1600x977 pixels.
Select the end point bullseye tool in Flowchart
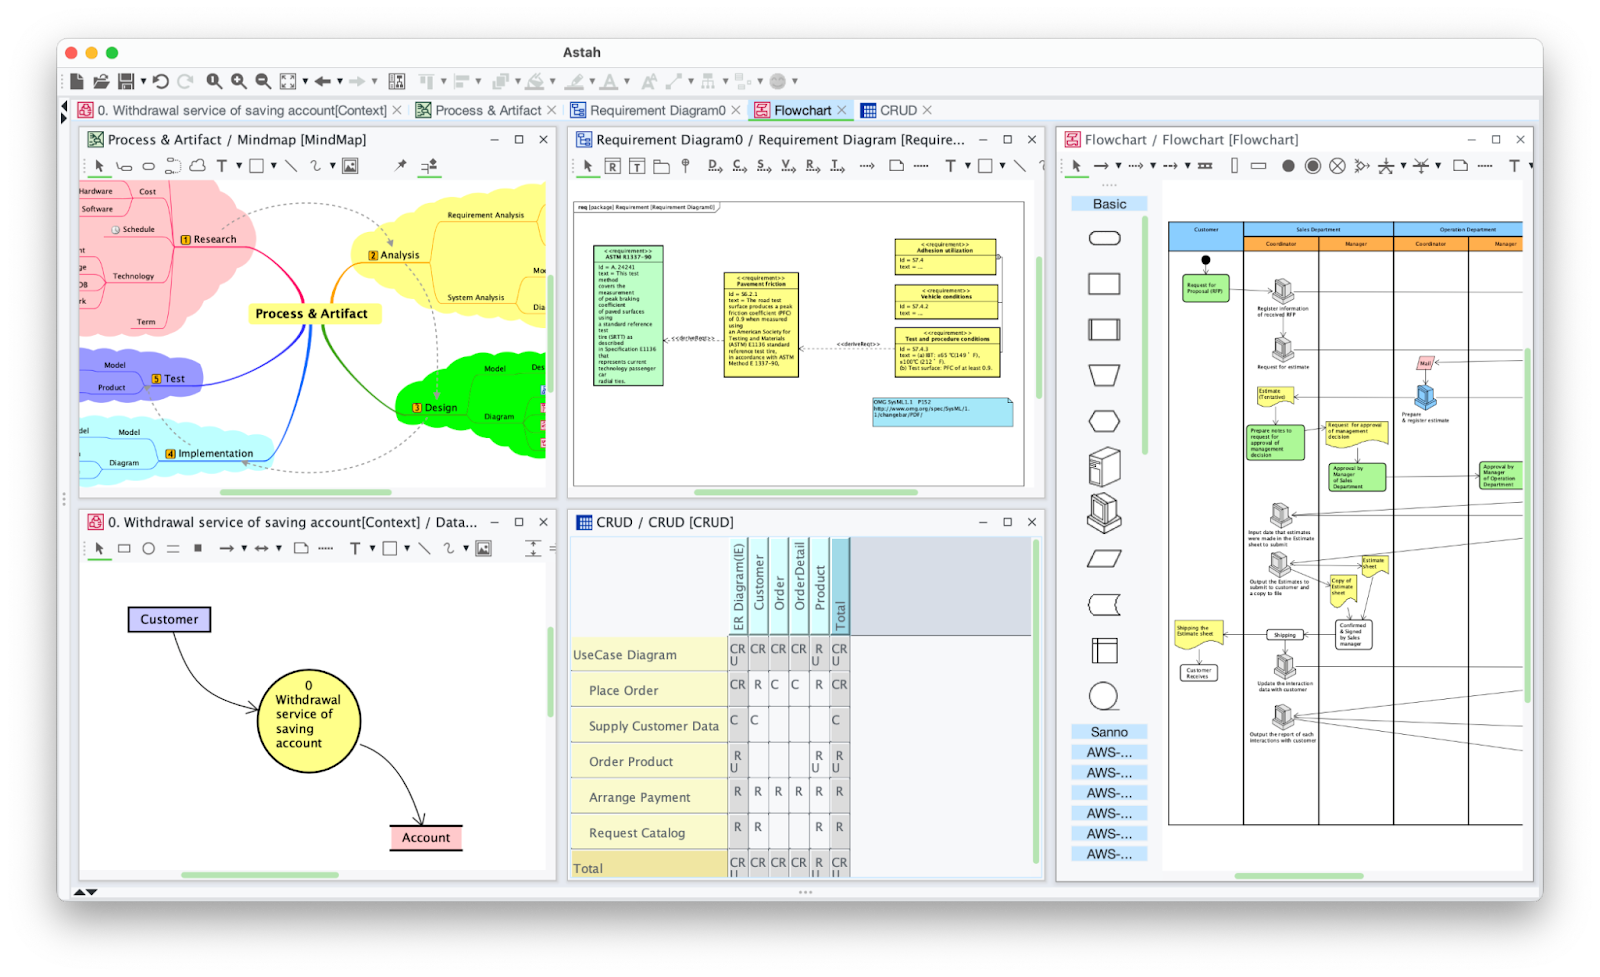tap(1313, 166)
